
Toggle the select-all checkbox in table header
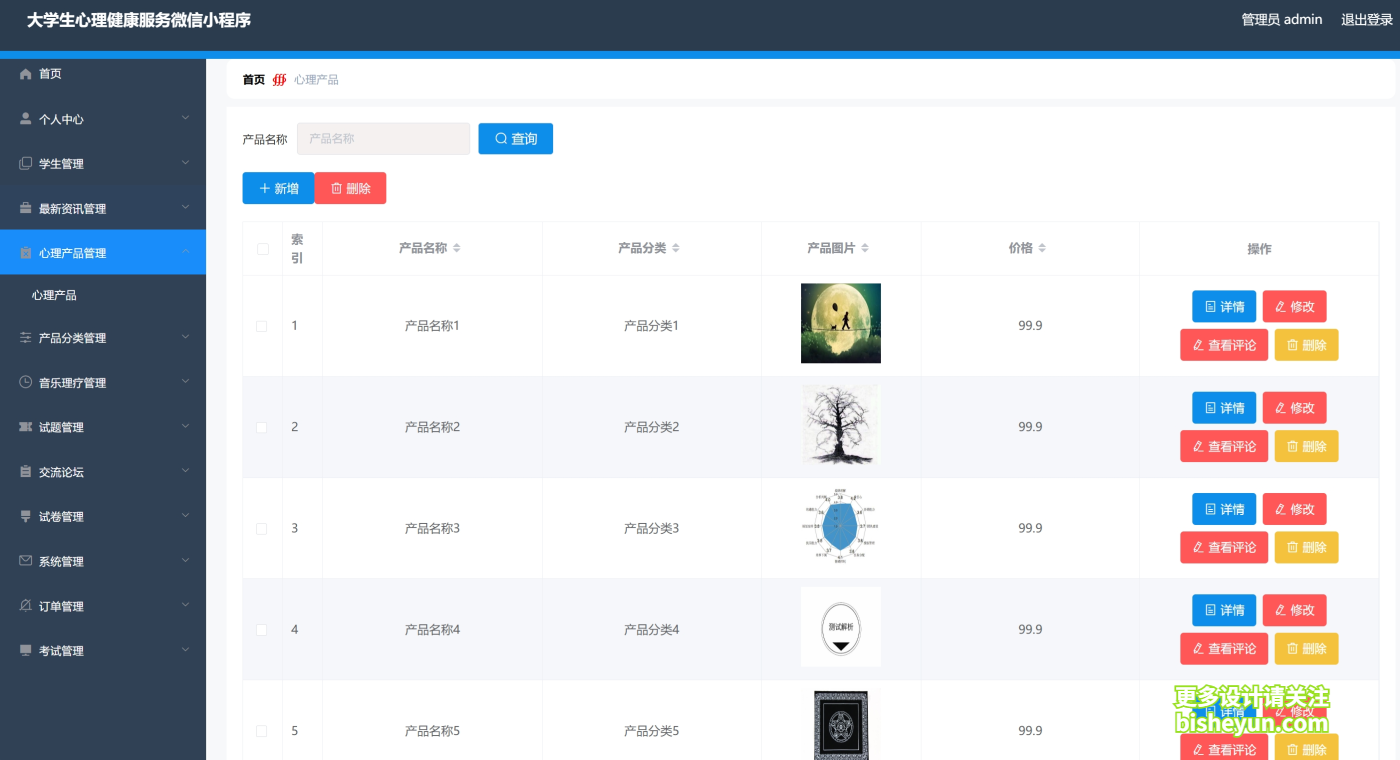tap(262, 249)
